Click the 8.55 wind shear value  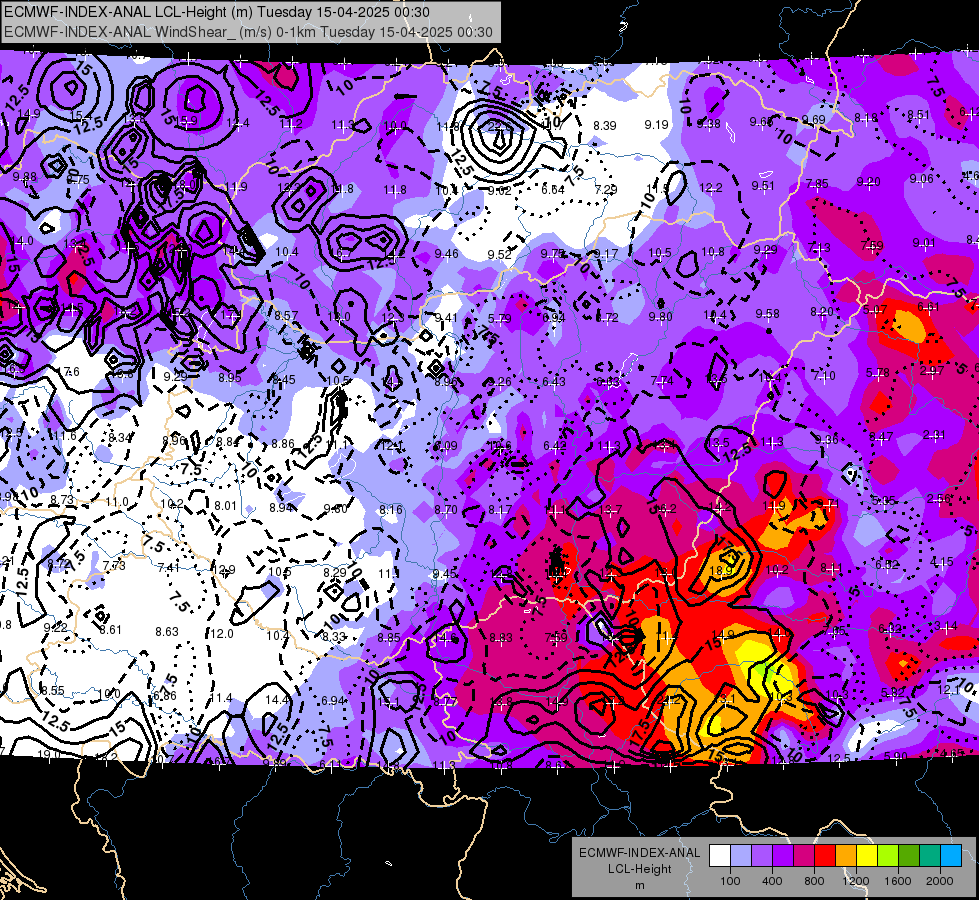click(52, 691)
